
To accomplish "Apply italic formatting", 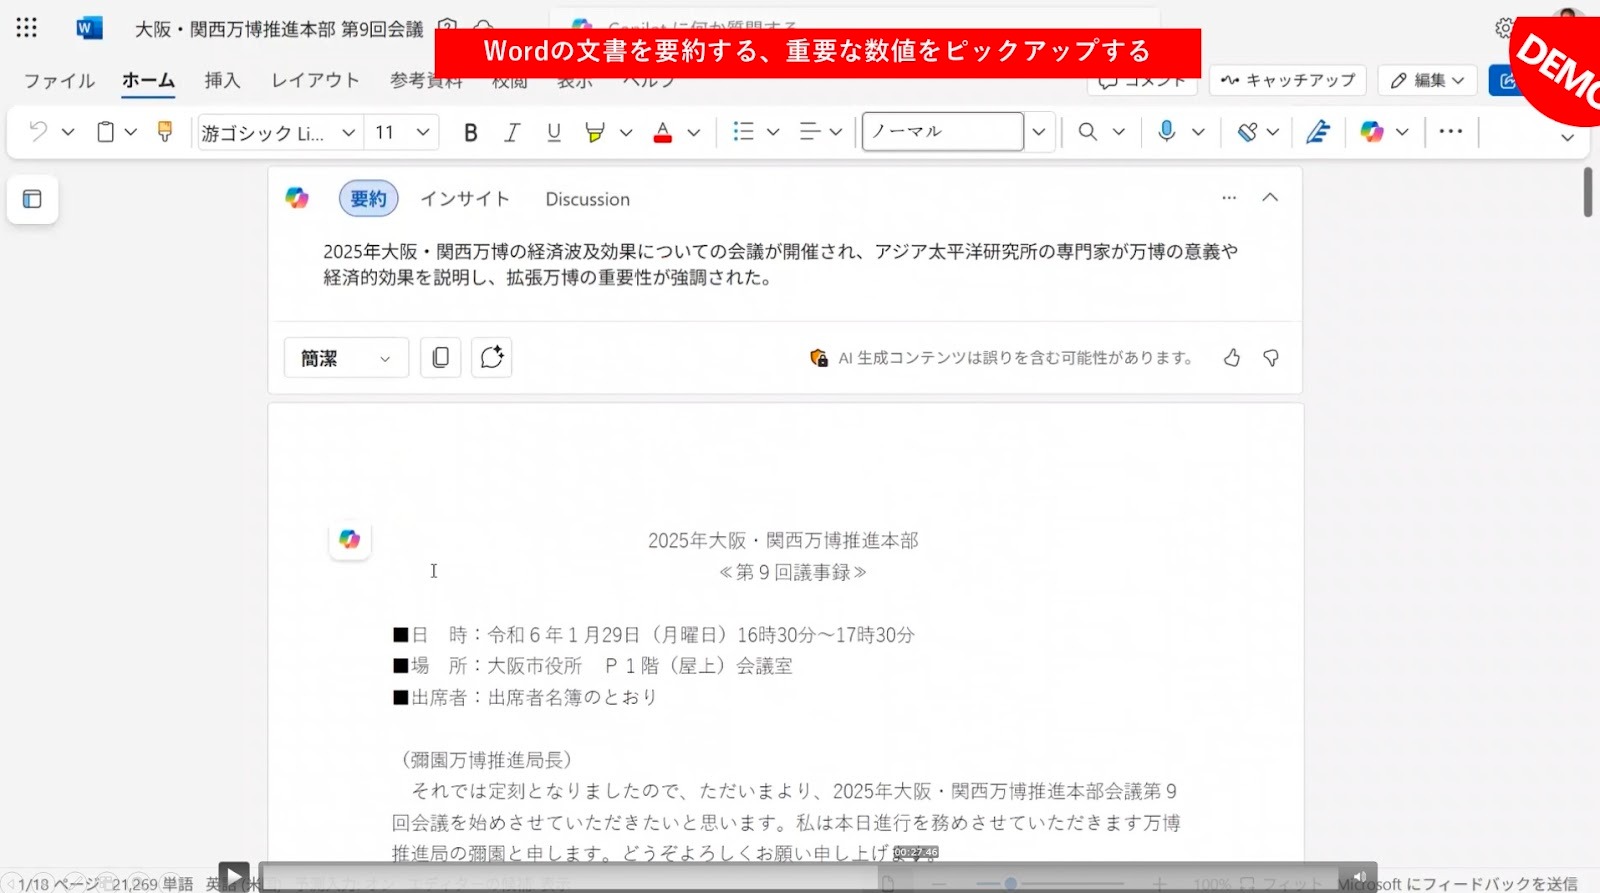I will click(512, 132).
